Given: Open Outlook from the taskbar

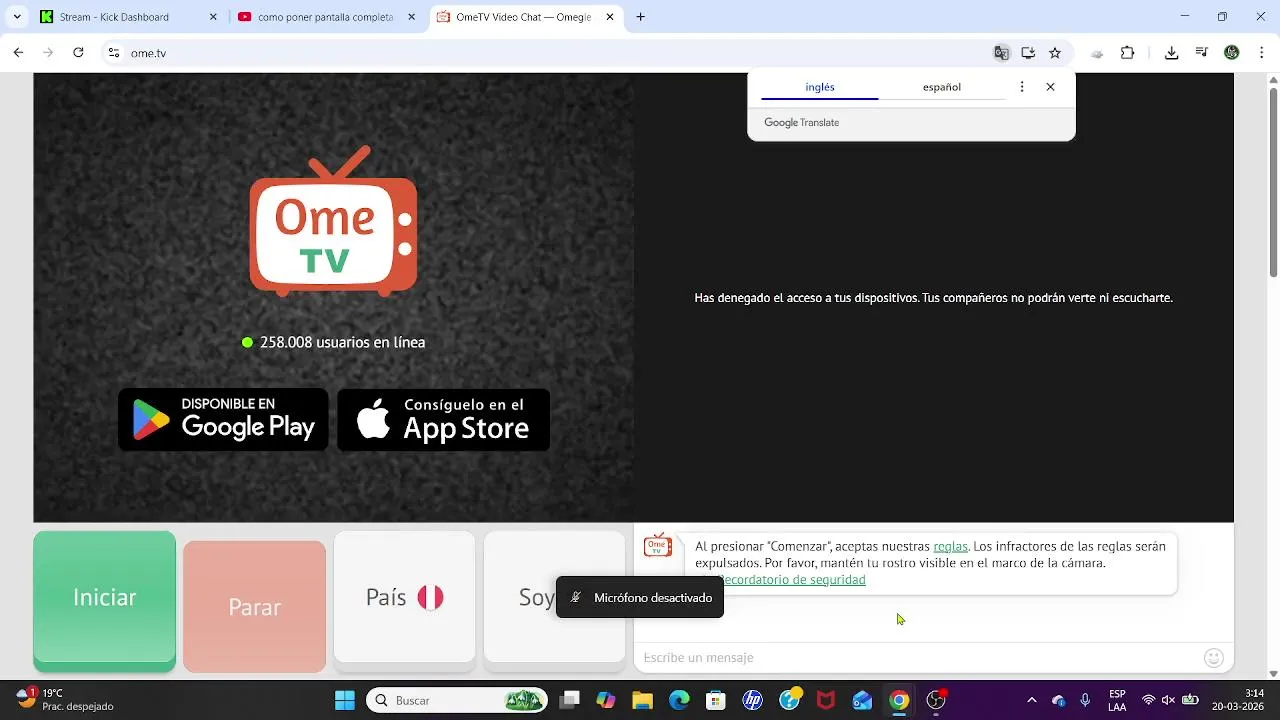Looking at the screenshot, I should (862, 700).
